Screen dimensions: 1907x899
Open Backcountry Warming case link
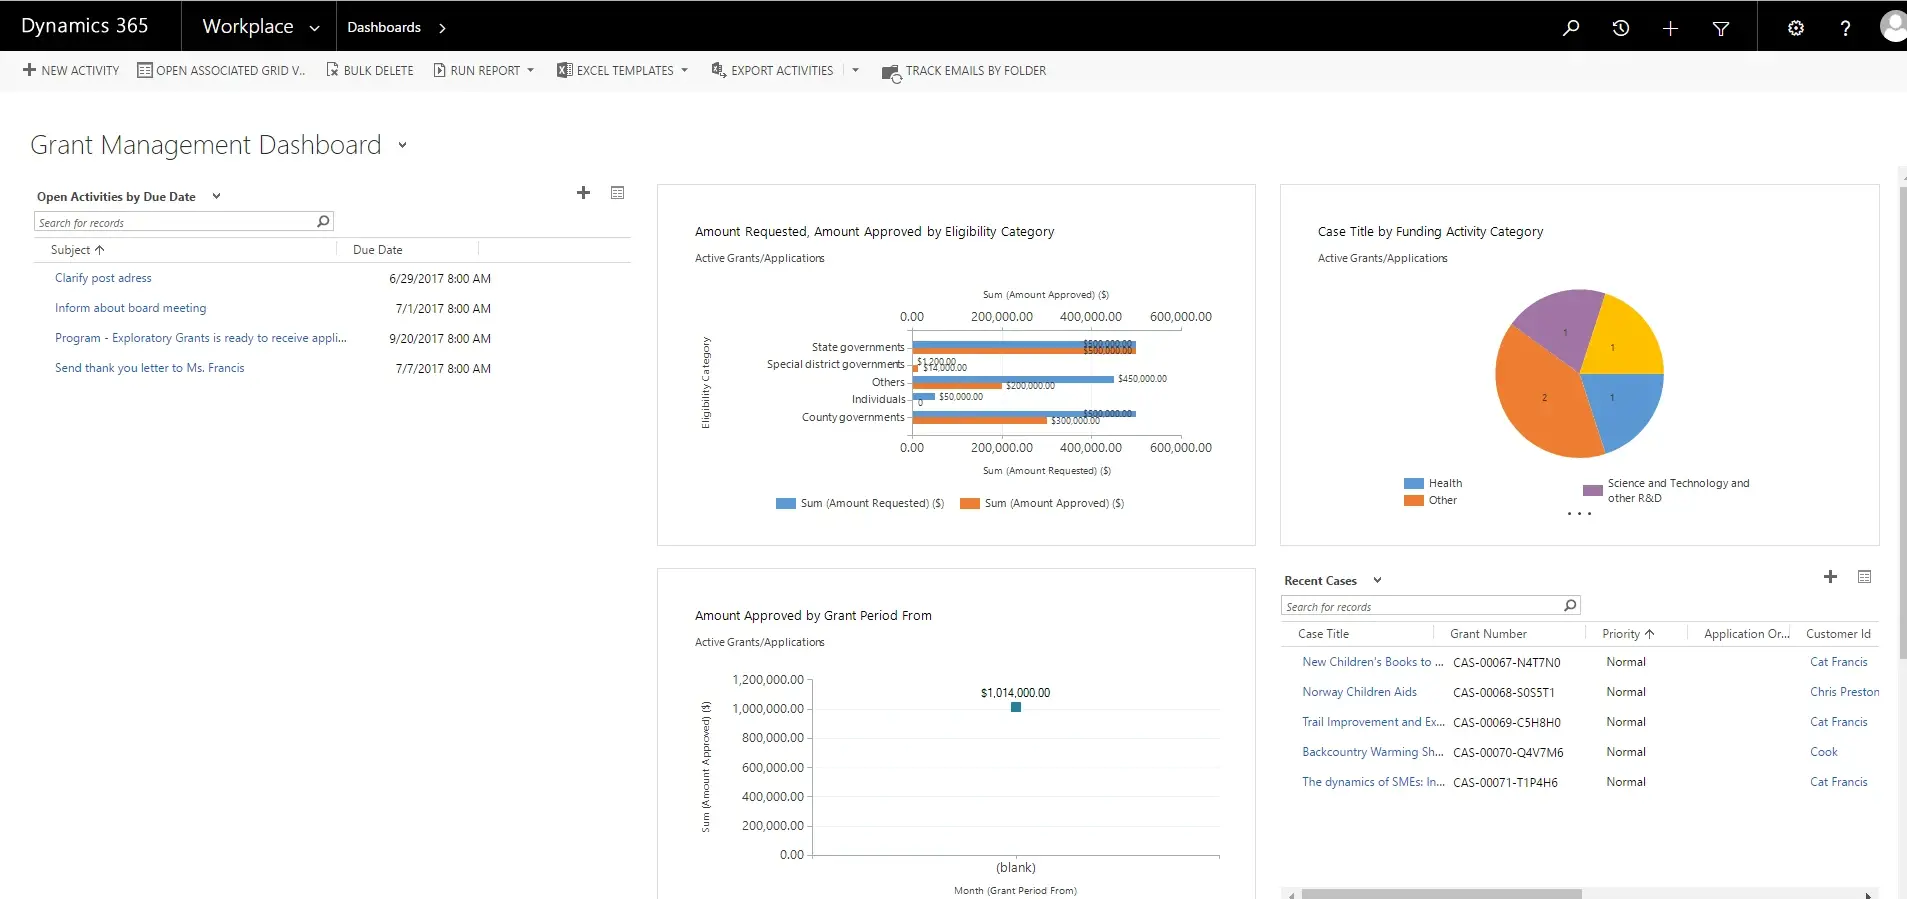pos(1372,752)
